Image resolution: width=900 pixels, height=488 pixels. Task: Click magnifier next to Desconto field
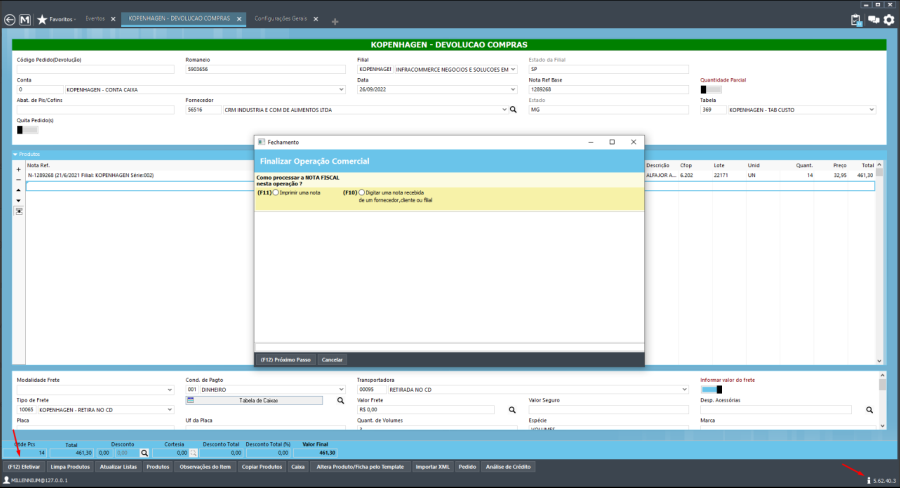145,453
